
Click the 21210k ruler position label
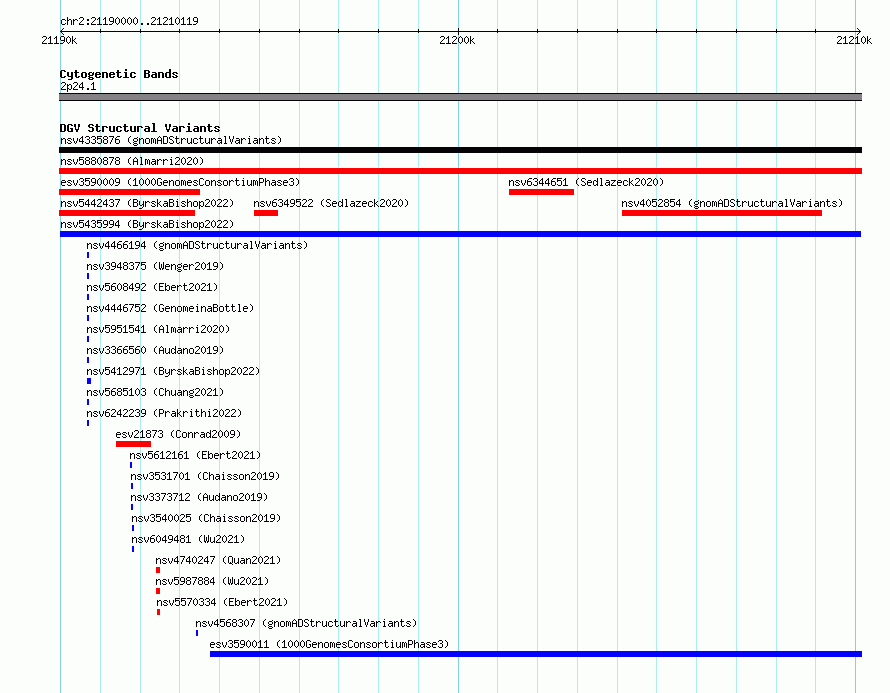[854, 40]
